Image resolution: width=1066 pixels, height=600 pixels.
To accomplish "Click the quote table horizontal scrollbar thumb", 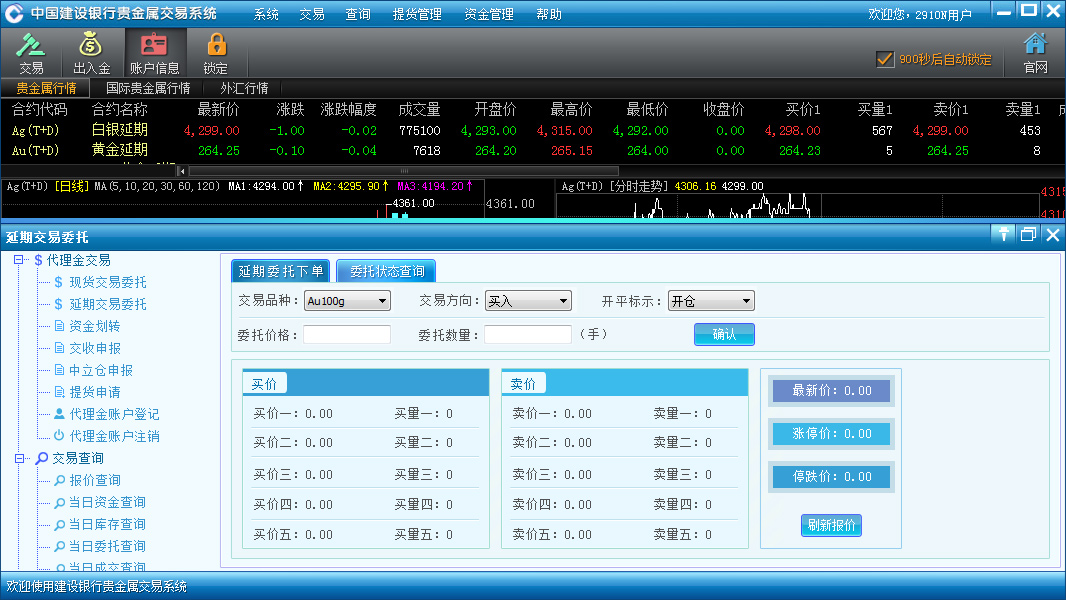I will 404,171.
